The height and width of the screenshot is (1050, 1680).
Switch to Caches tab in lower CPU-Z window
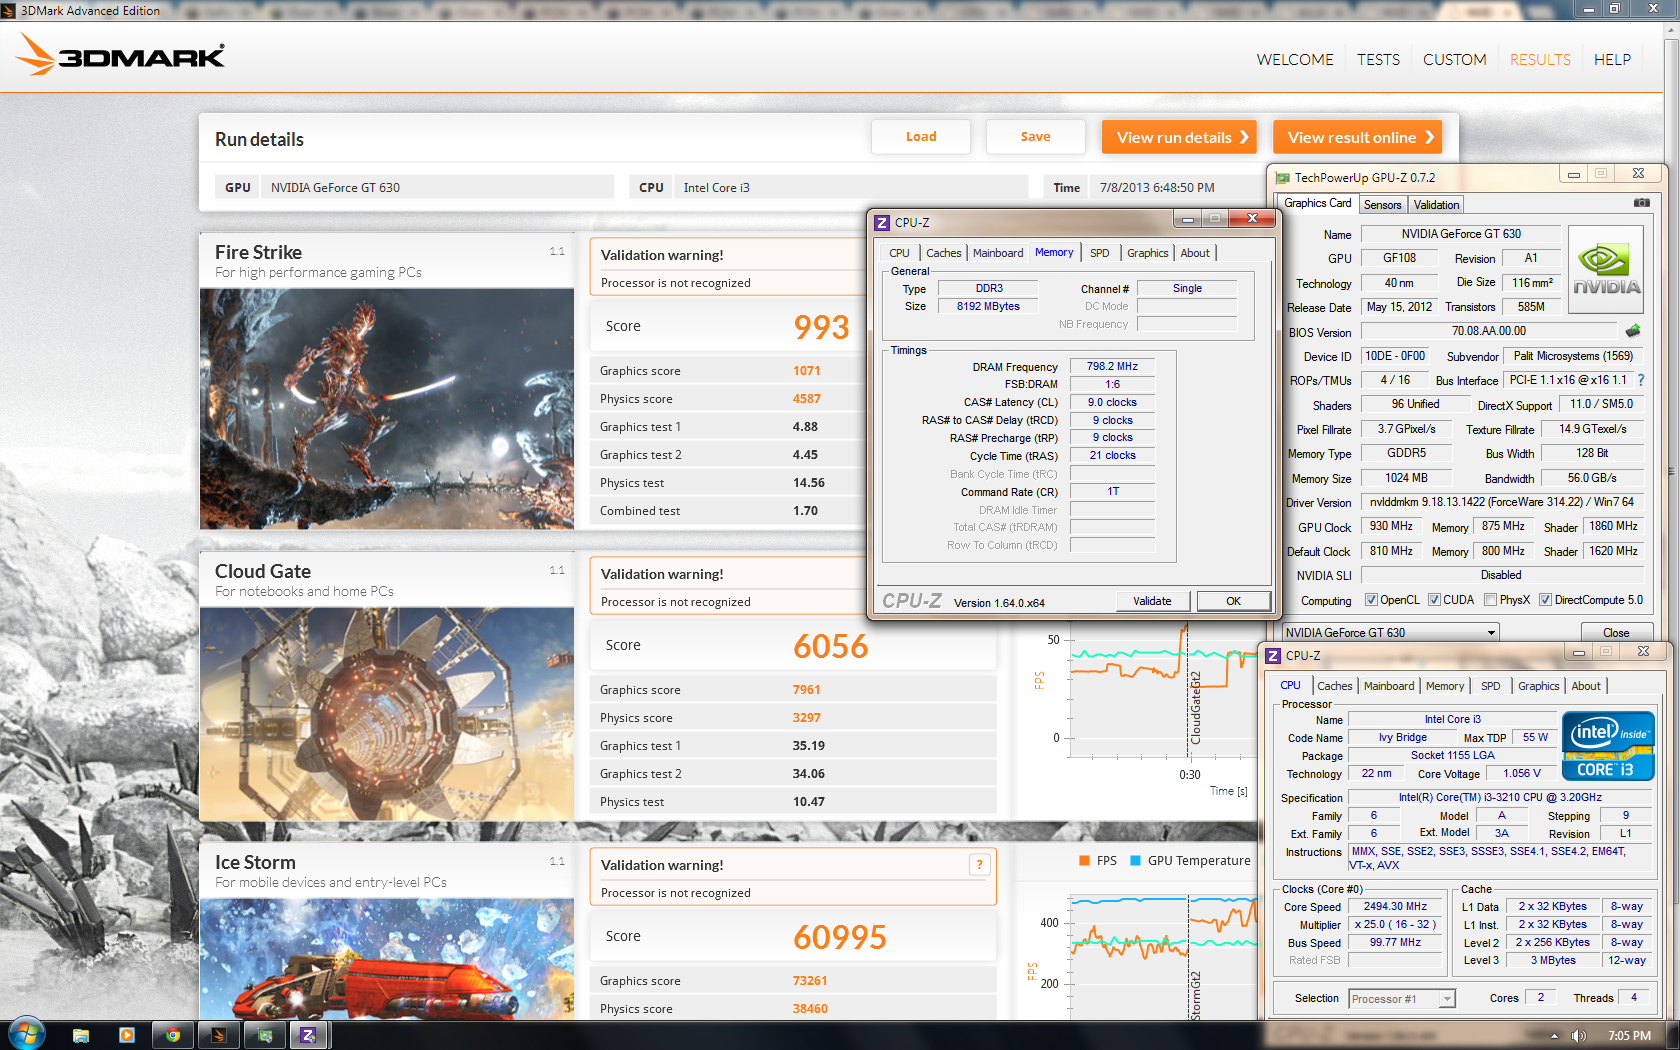point(1334,686)
